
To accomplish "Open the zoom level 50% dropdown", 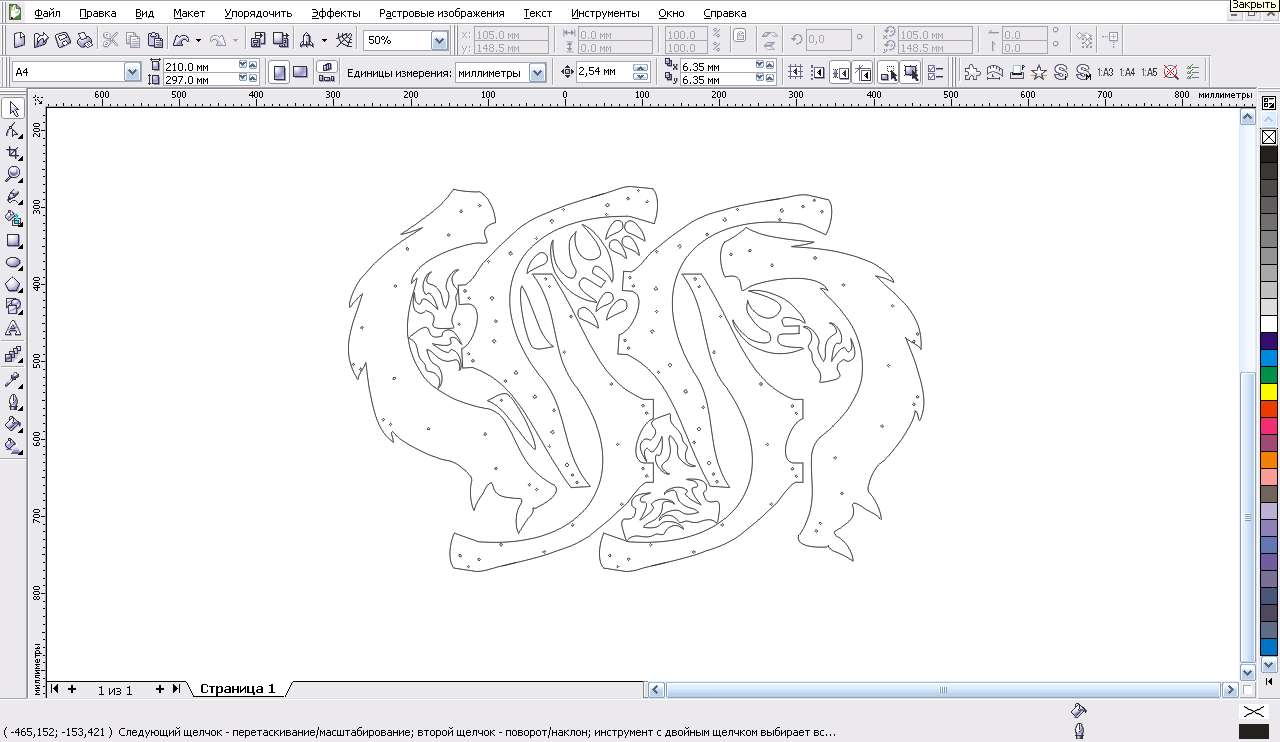I will pyautogui.click(x=439, y=40).
